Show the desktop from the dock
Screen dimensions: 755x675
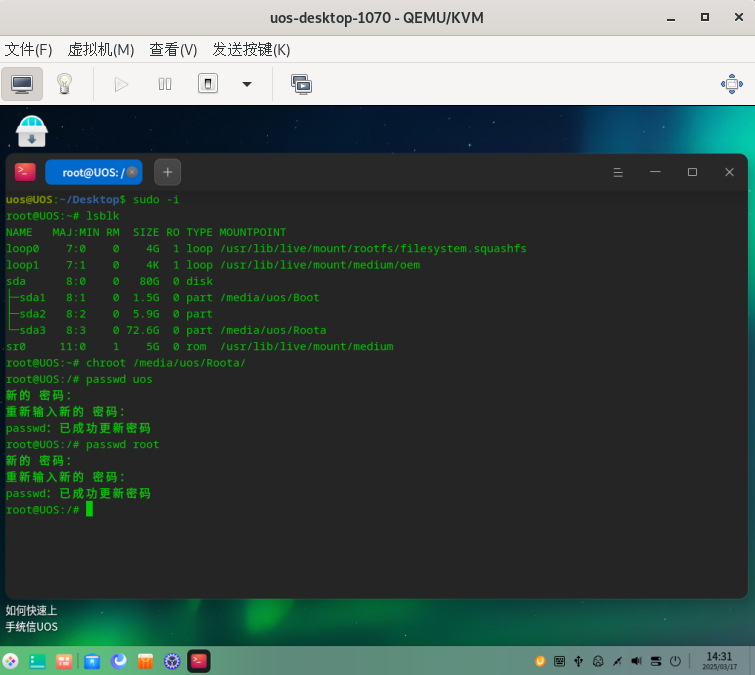pyautogui.click(x=37, y=662)
